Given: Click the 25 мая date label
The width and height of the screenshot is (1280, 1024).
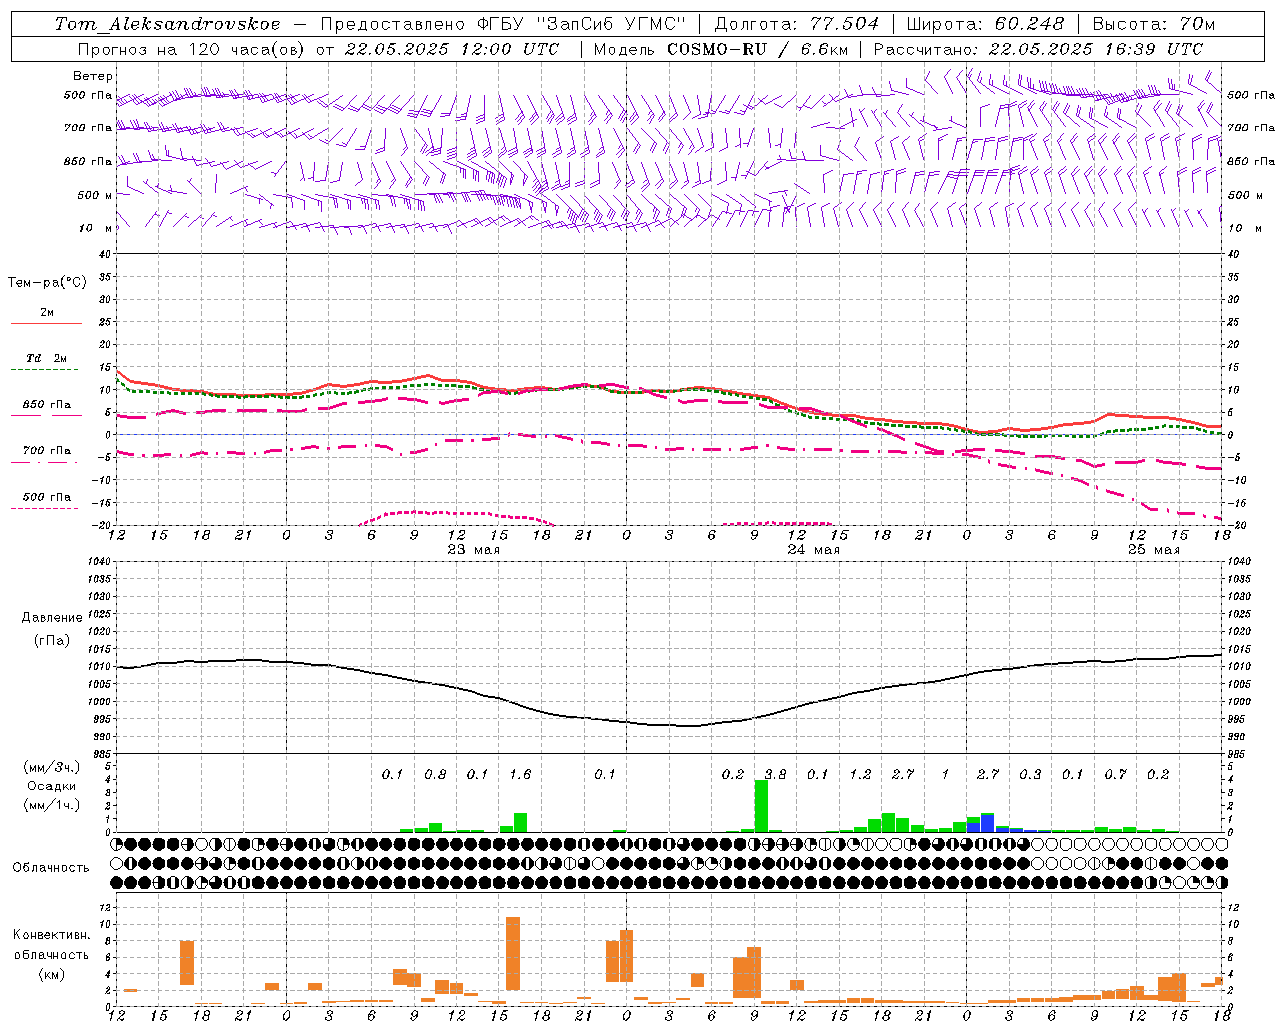Looking at the screenshot, I should (x=1154, y=550).
